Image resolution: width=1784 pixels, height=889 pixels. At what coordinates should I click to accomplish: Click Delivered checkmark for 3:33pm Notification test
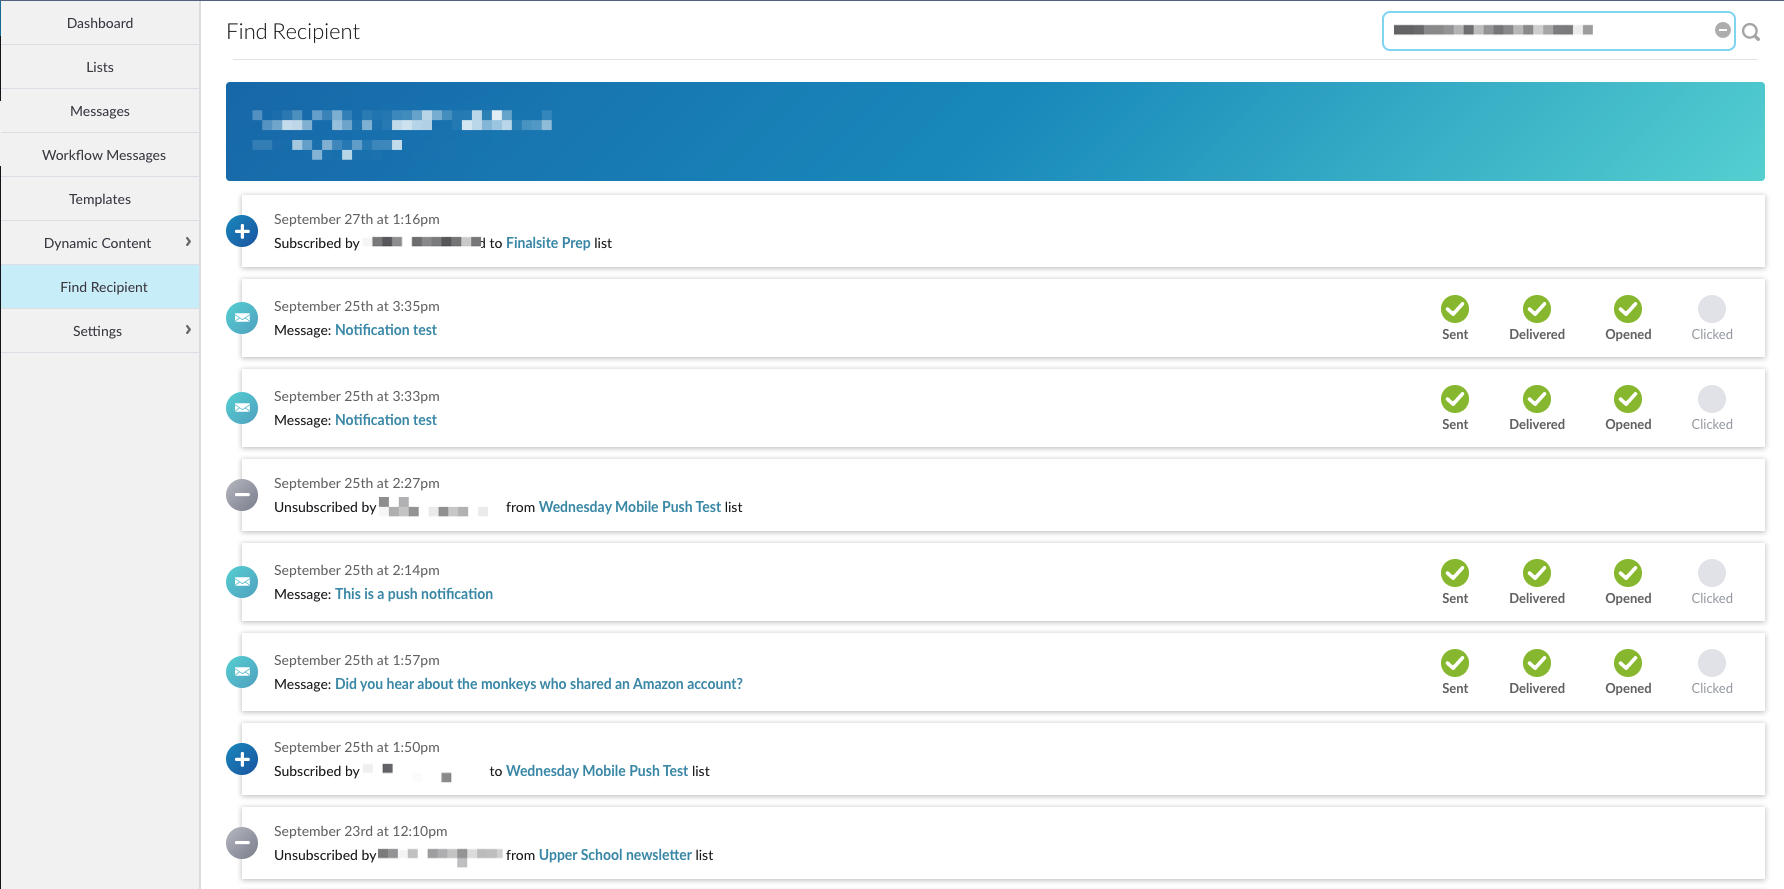(x=1537, y=399)
